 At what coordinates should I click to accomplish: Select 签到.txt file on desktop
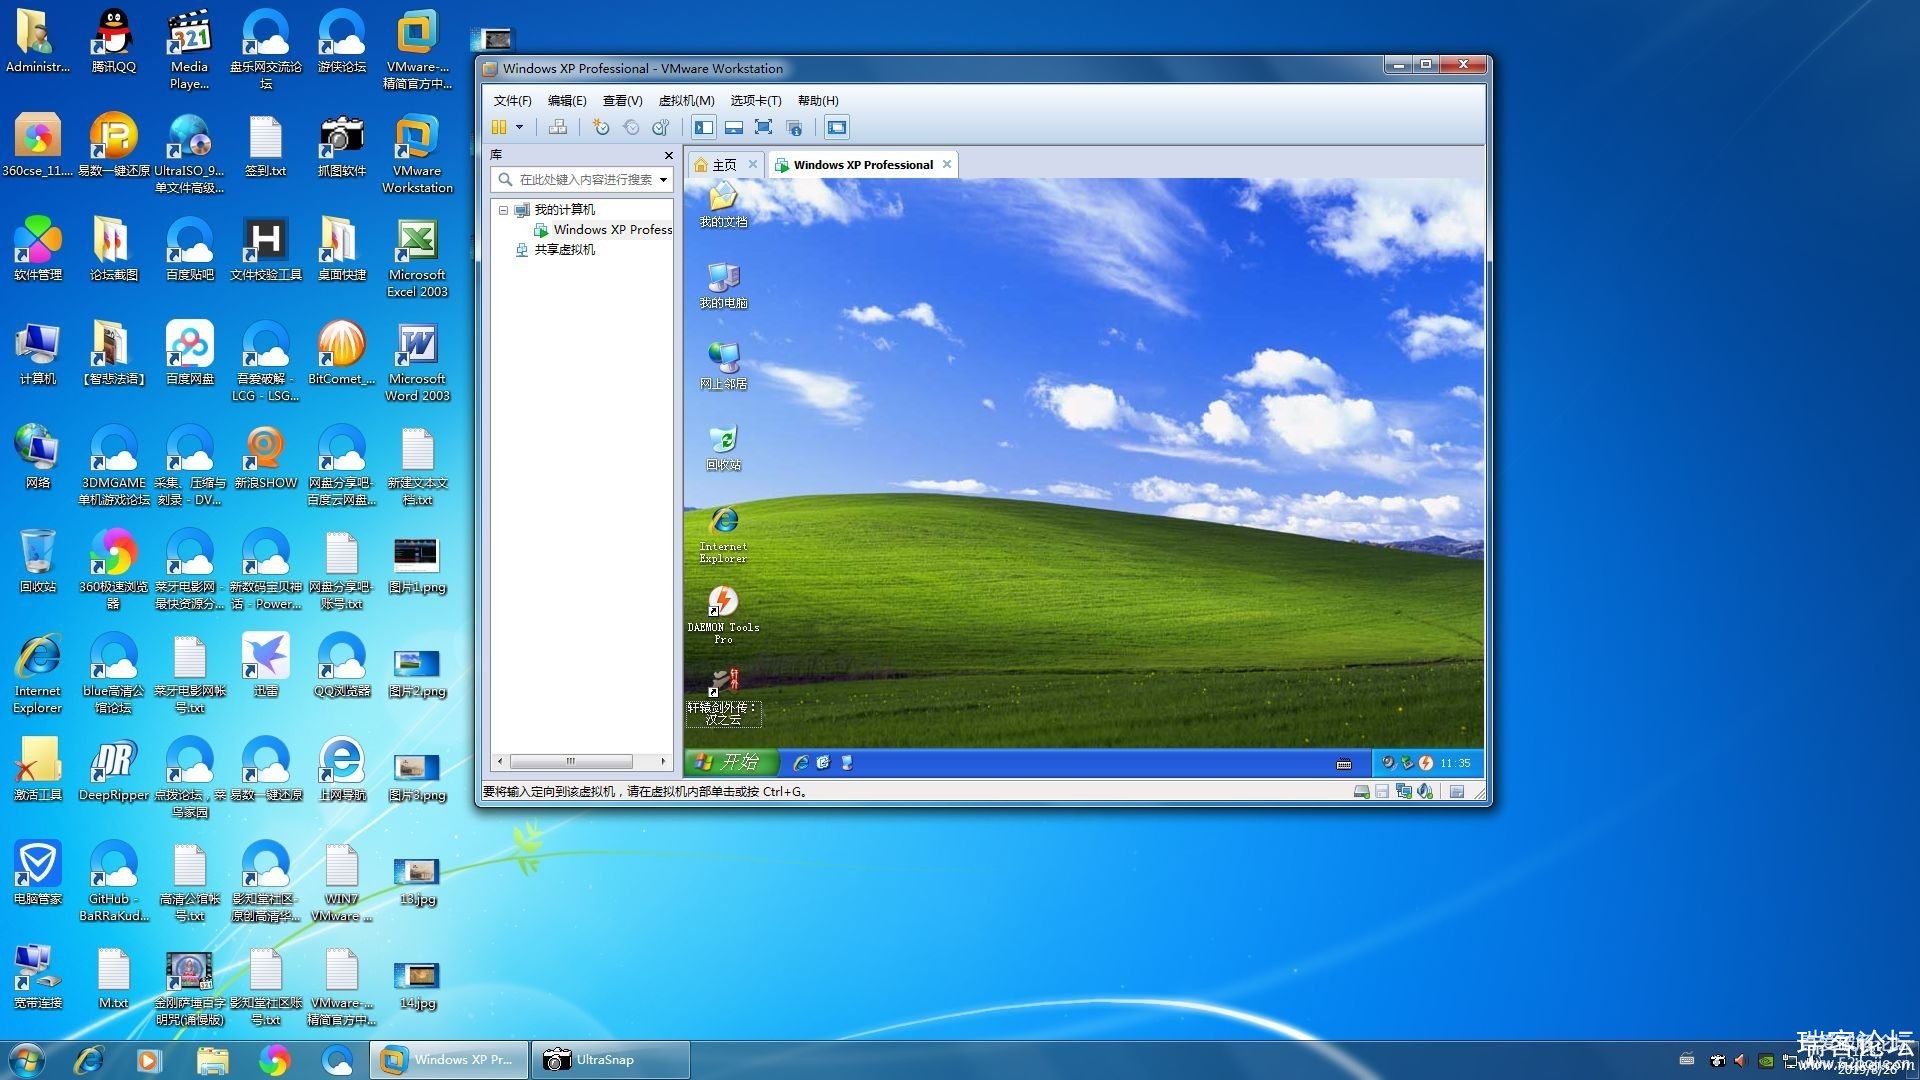pyautogui.click(x=265, y=147)
